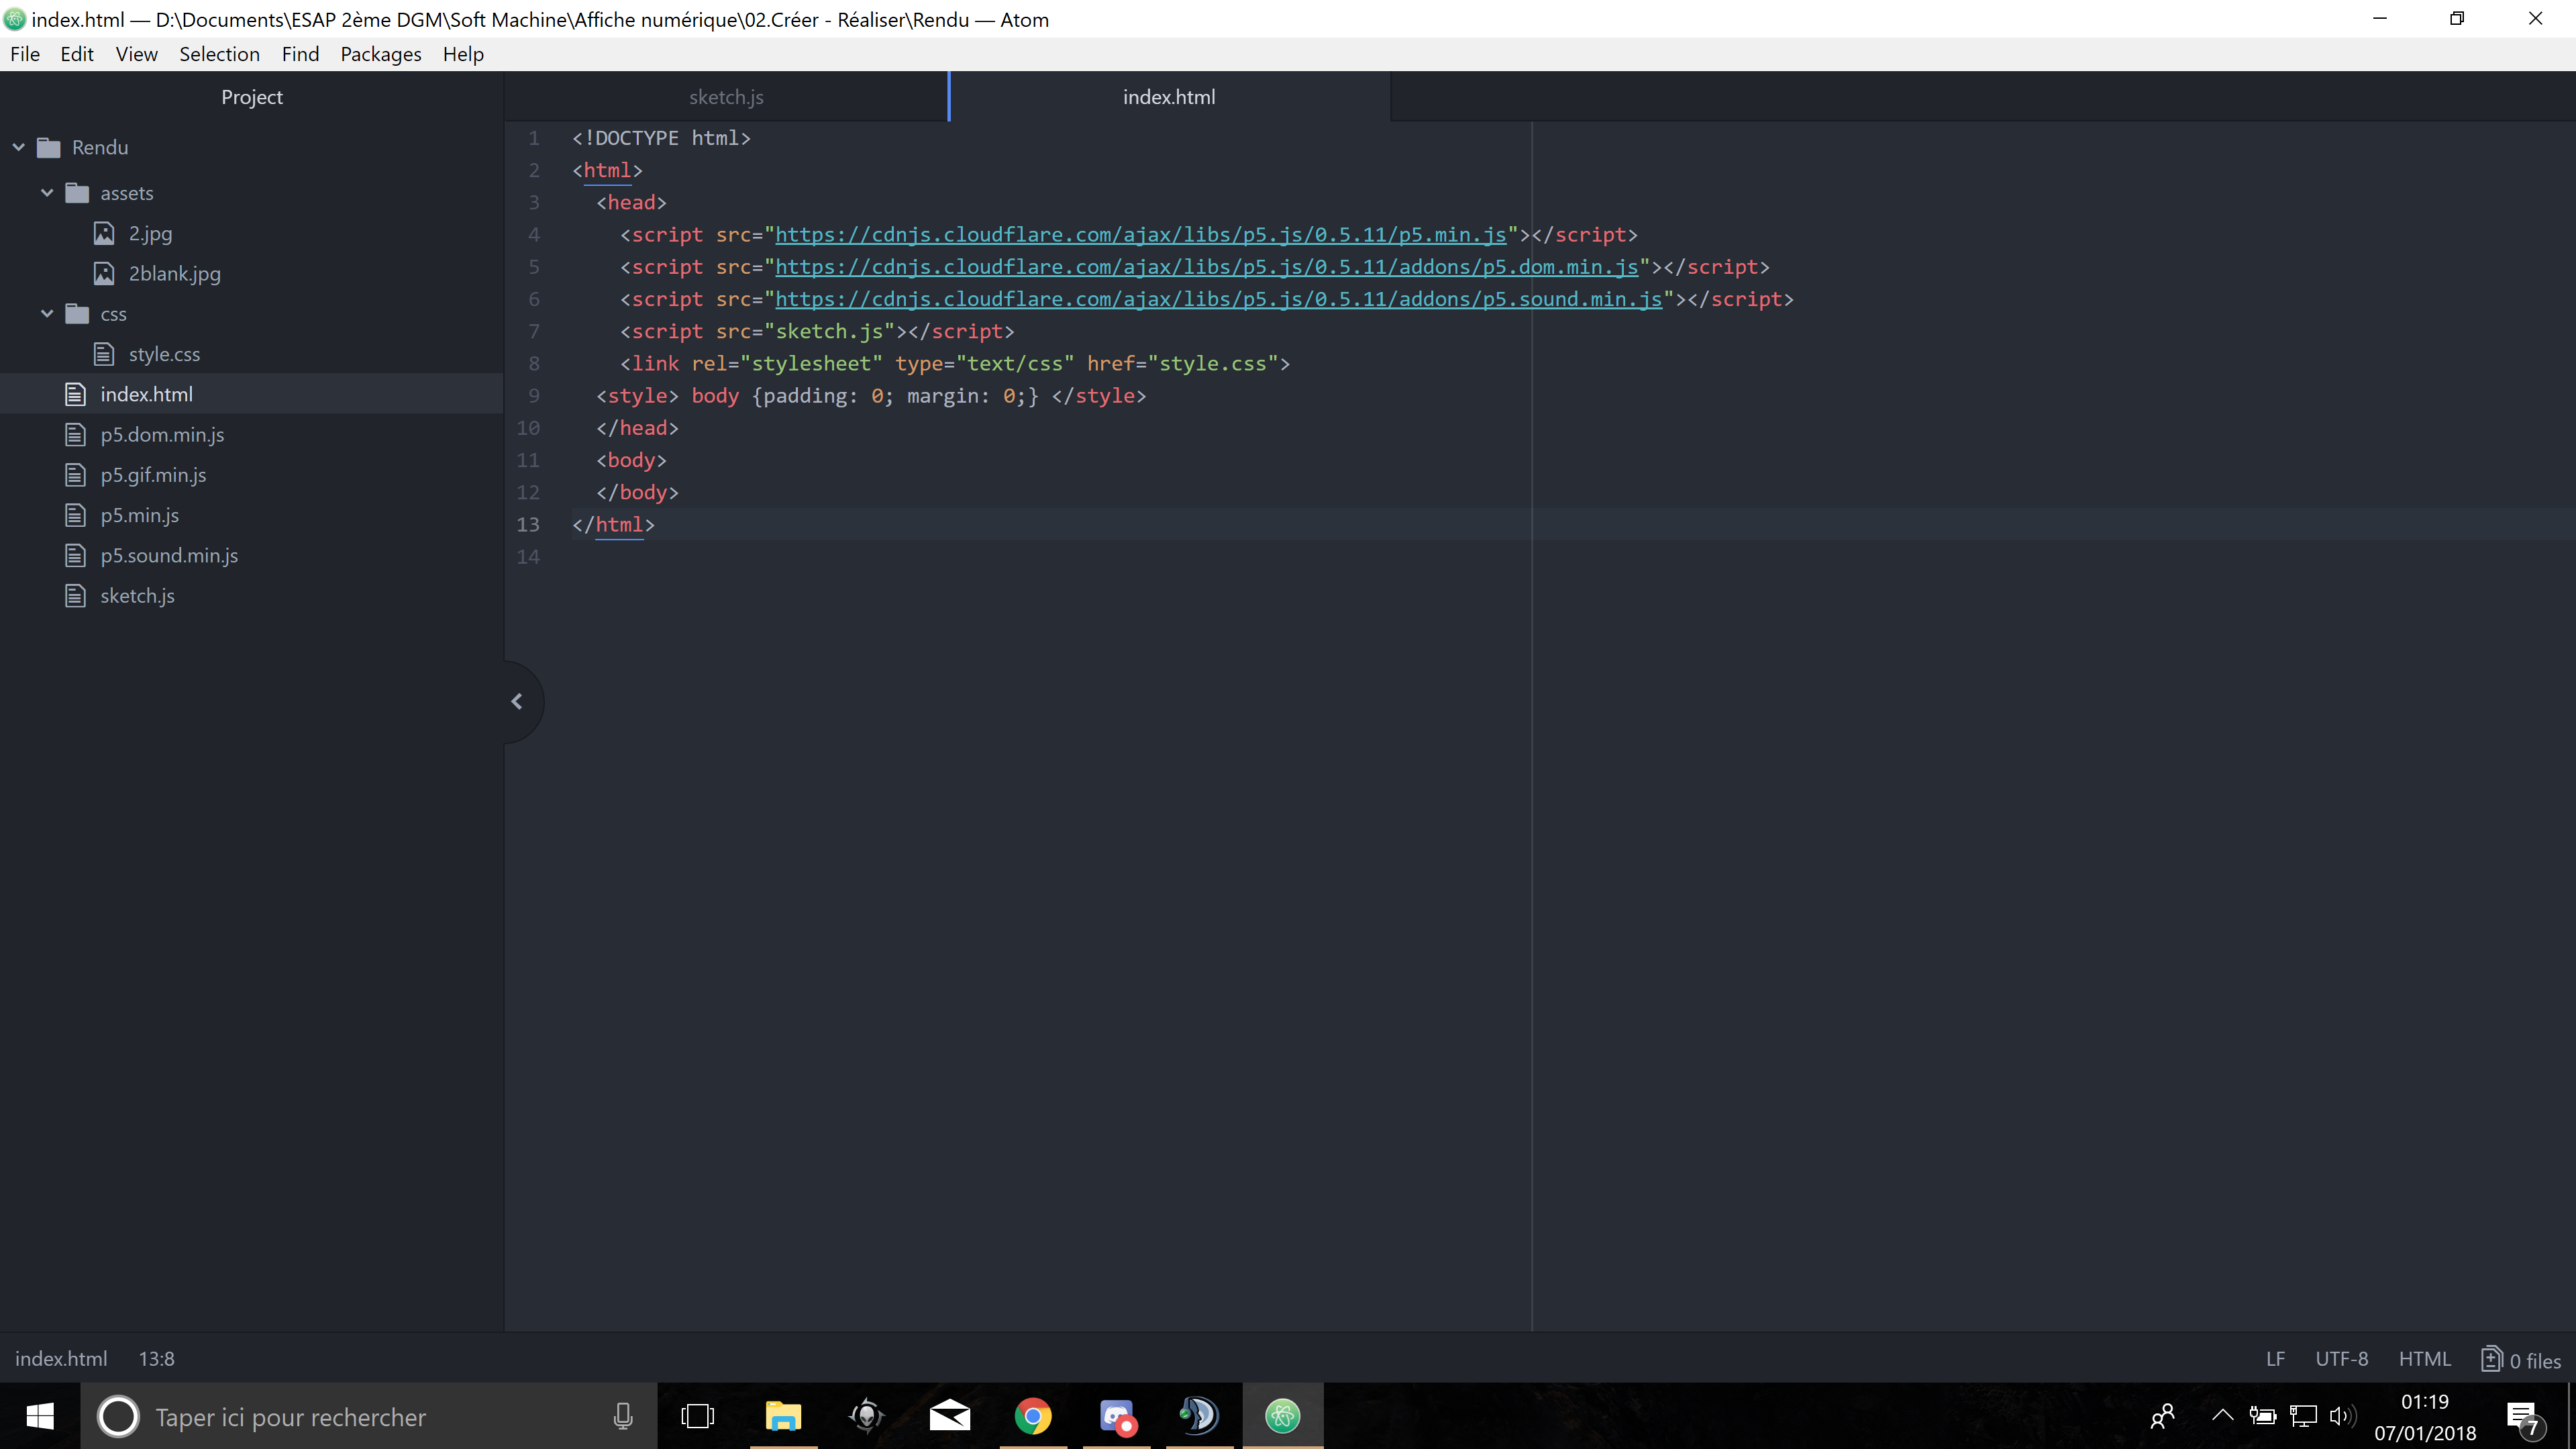Open Chrome from the taskbar
Image resolution: width=2576 pixels, height=1449 pixels.
[1033, 1416]
